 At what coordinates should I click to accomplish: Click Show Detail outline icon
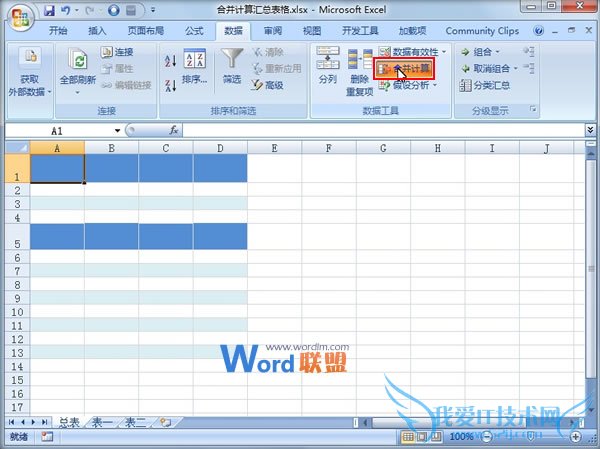point(529,51)
